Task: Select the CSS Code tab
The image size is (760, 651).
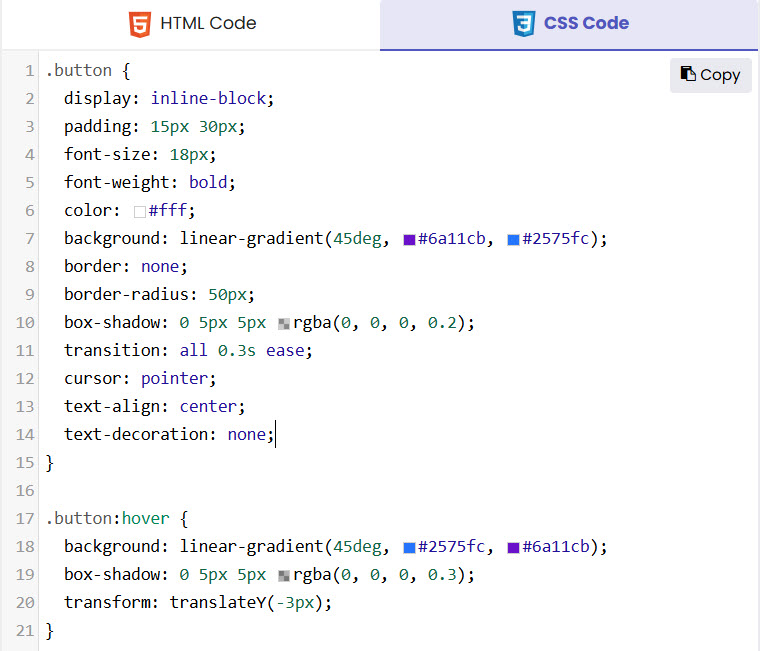Action: point(569,24)
